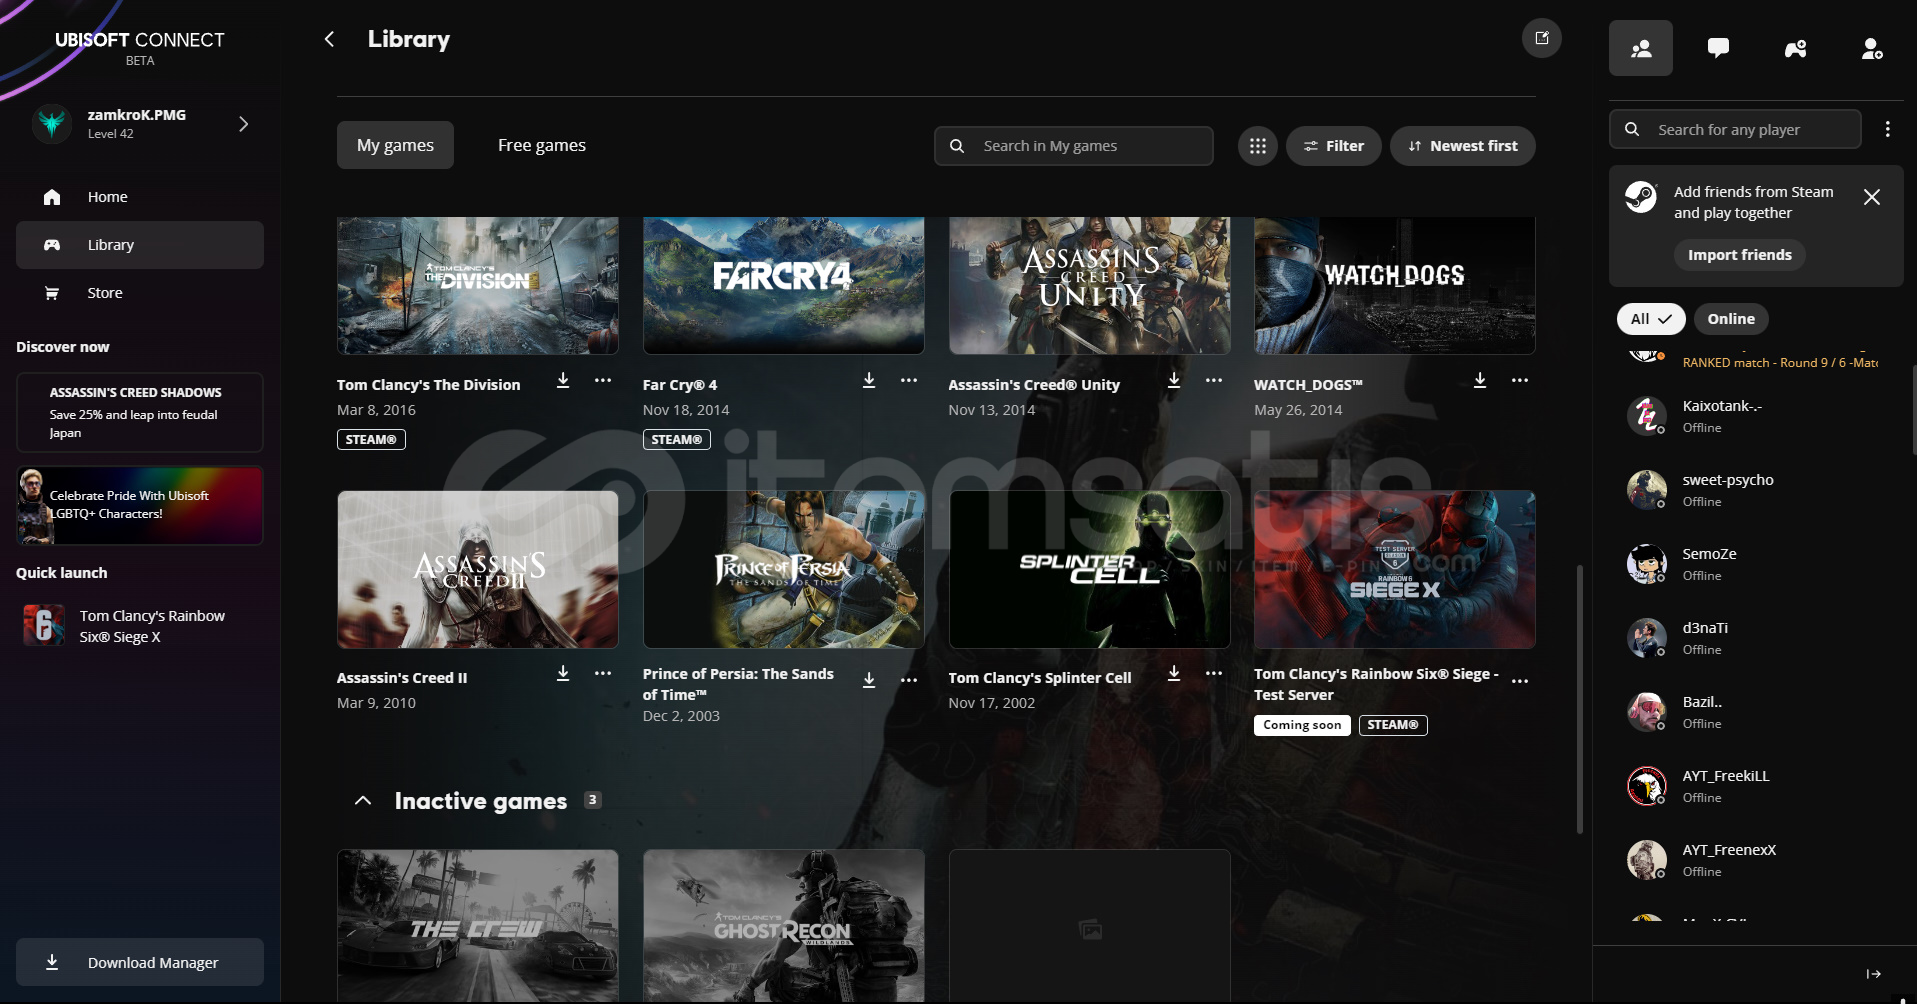Download Prince of Persia: The Sands of Time
The image size is (1917, 1004).
869,680
